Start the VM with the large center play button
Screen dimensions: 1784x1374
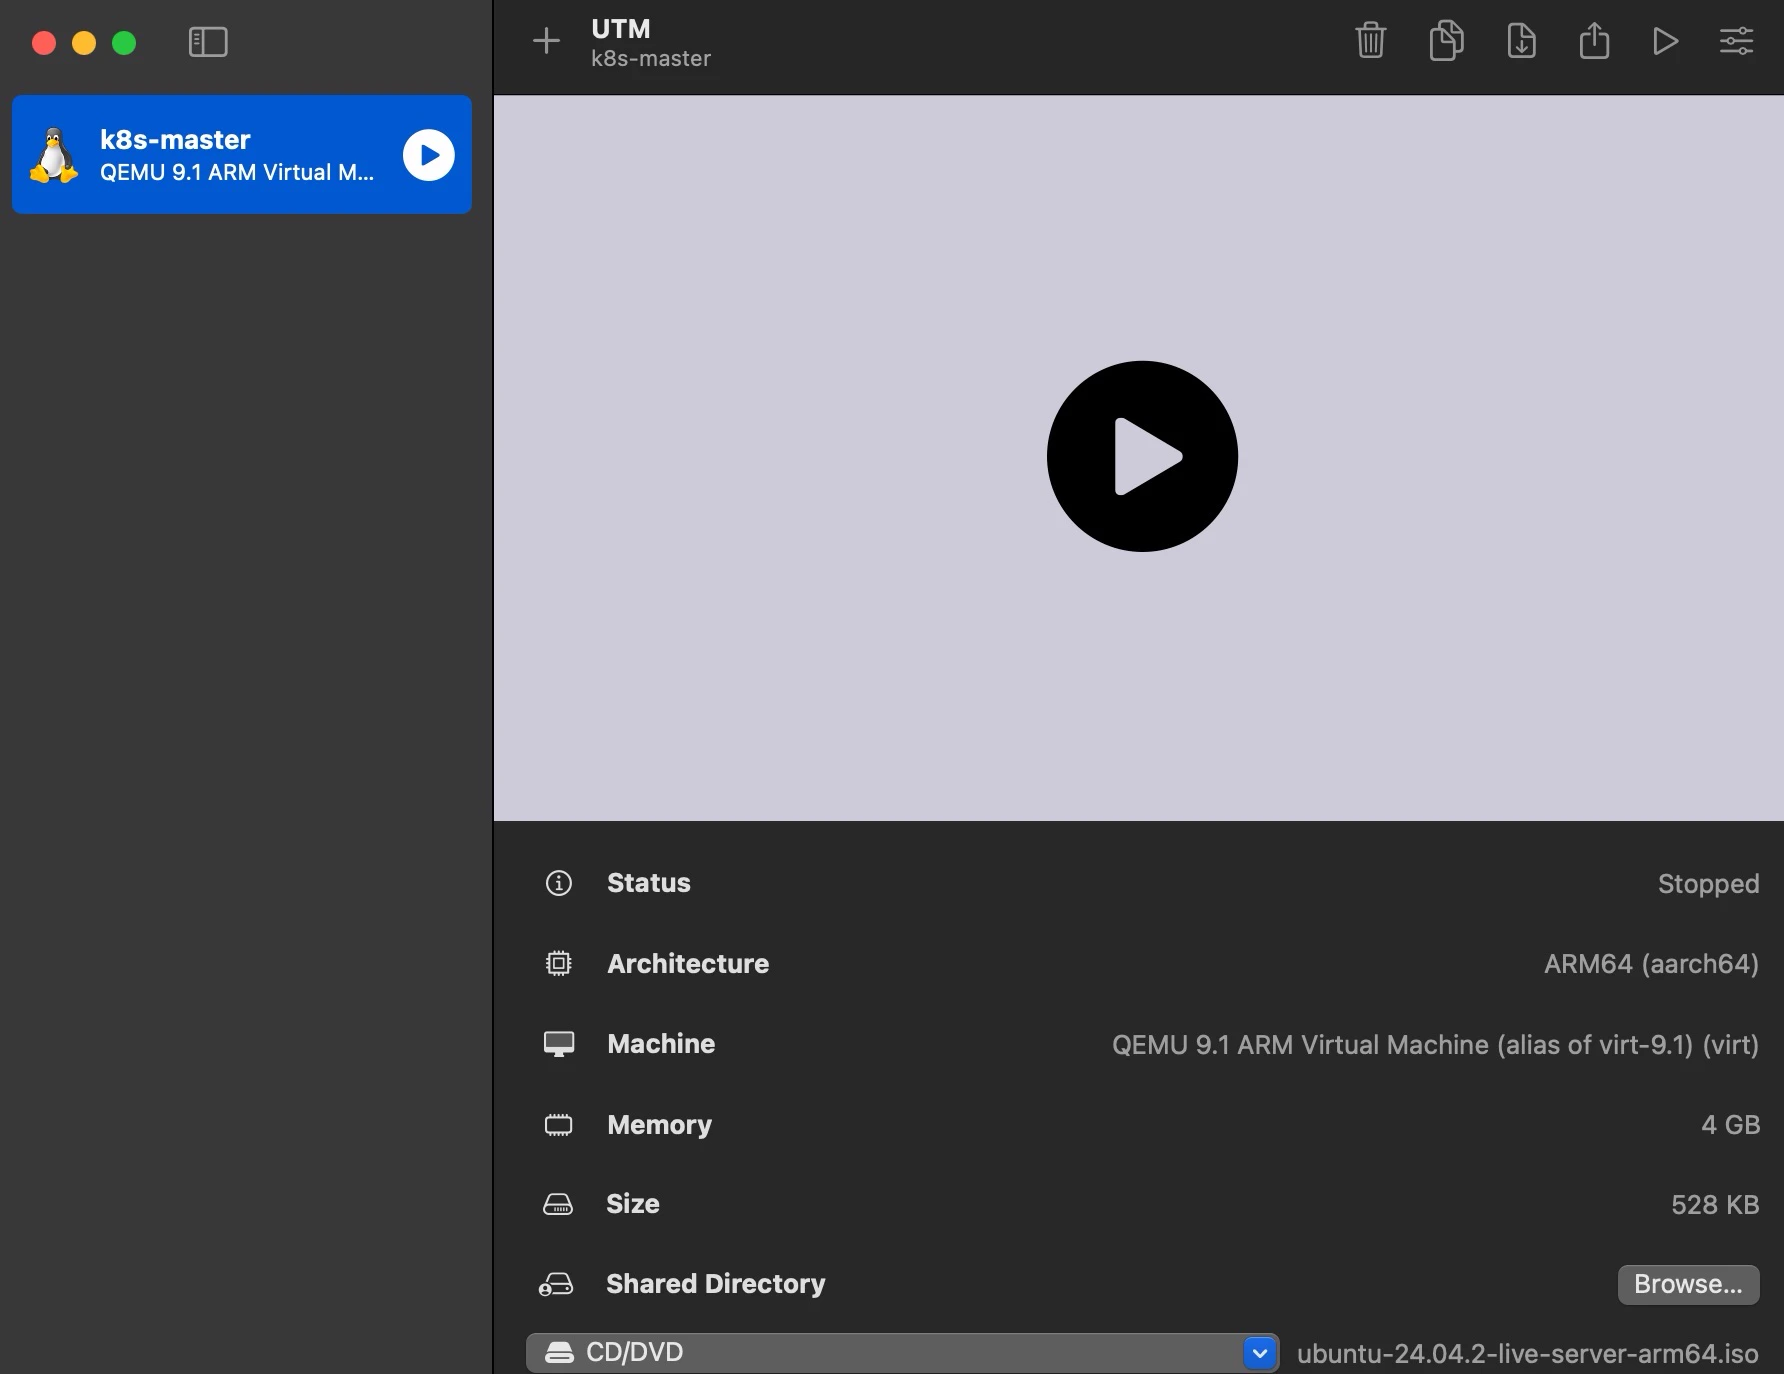1142,456
